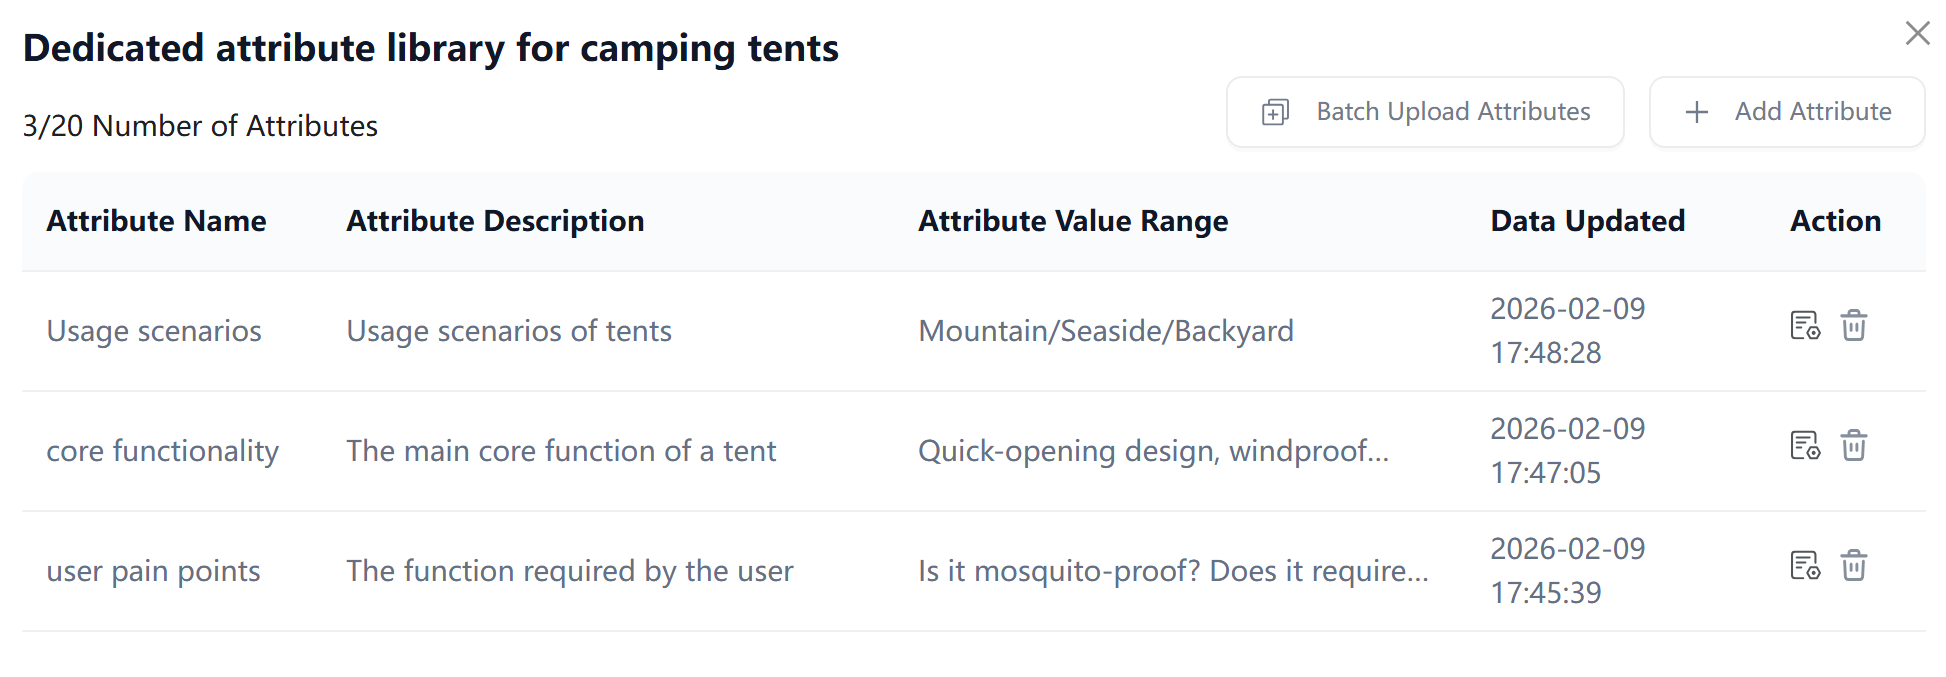Delete the core functionality attribute
1946x677 pixels.
click(x=1854, y=446)
